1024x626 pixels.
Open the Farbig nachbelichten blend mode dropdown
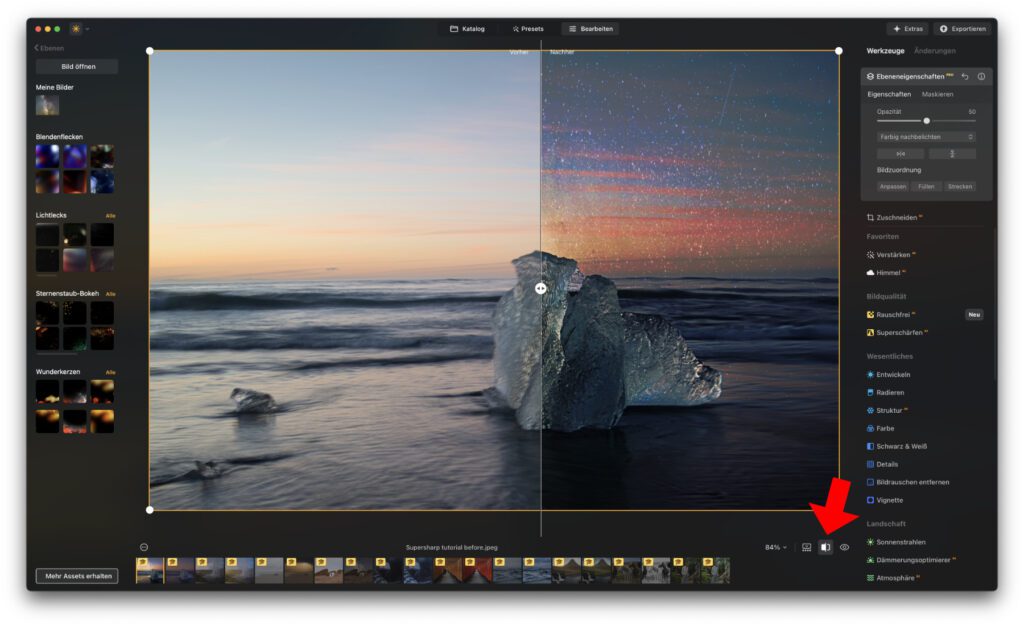926,136
